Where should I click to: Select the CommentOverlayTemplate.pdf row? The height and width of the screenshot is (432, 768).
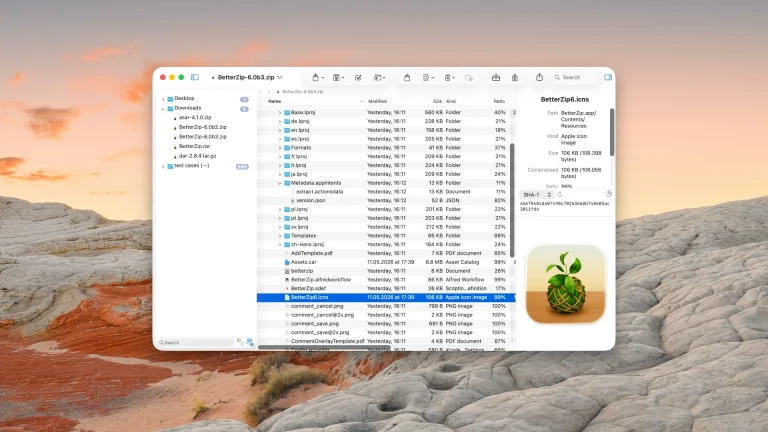click(x=386, y=341)
